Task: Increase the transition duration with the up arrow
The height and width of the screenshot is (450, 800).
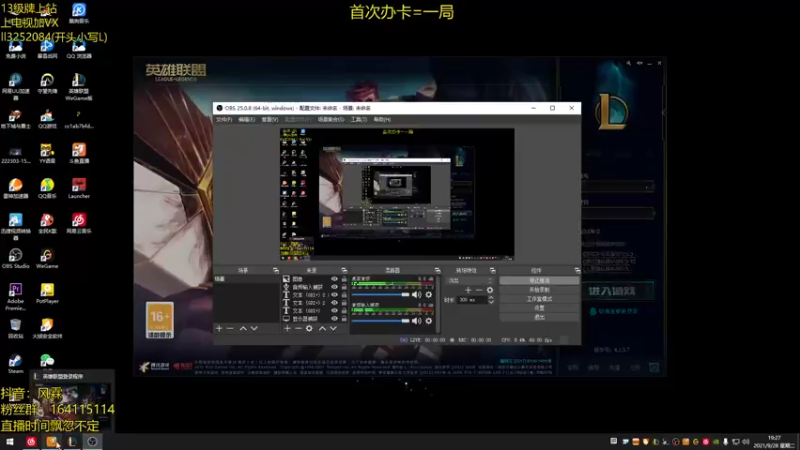Action: (491, 297)
